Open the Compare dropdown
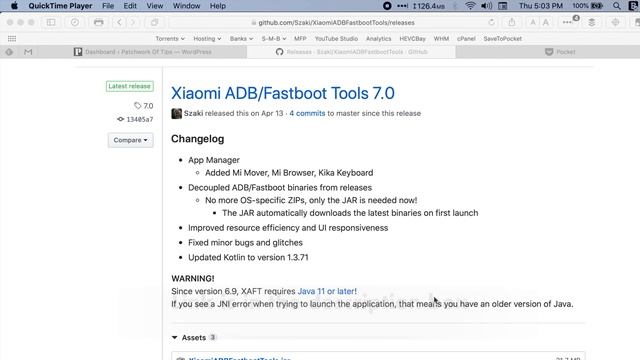640x360 pixels. click(131, 140)
